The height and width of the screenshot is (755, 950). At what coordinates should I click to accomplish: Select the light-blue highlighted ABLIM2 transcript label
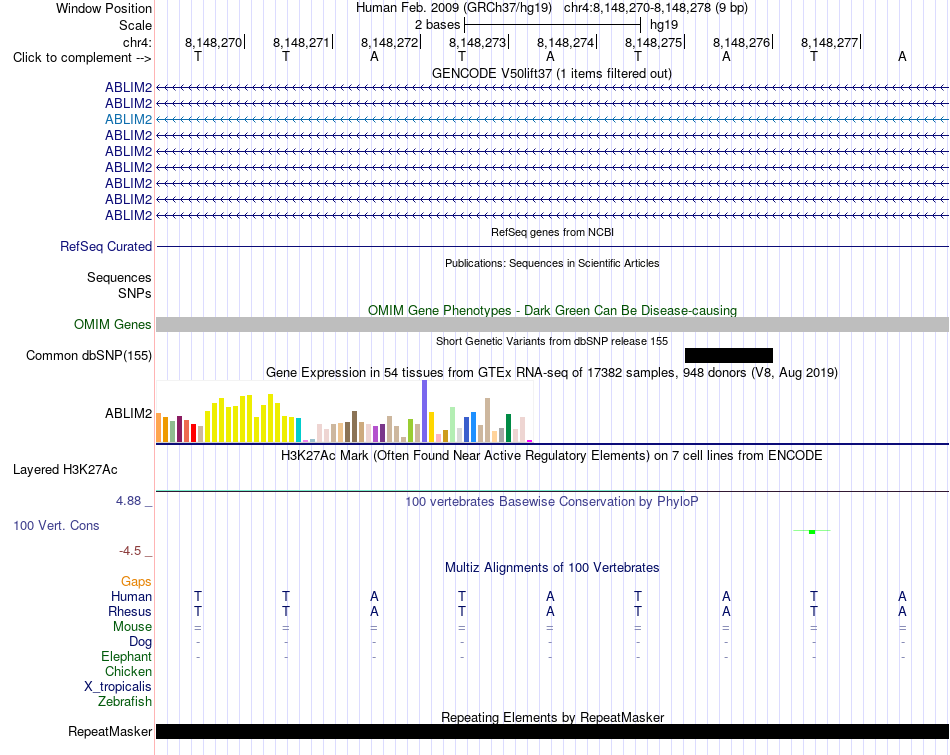(x=128, y=119)
